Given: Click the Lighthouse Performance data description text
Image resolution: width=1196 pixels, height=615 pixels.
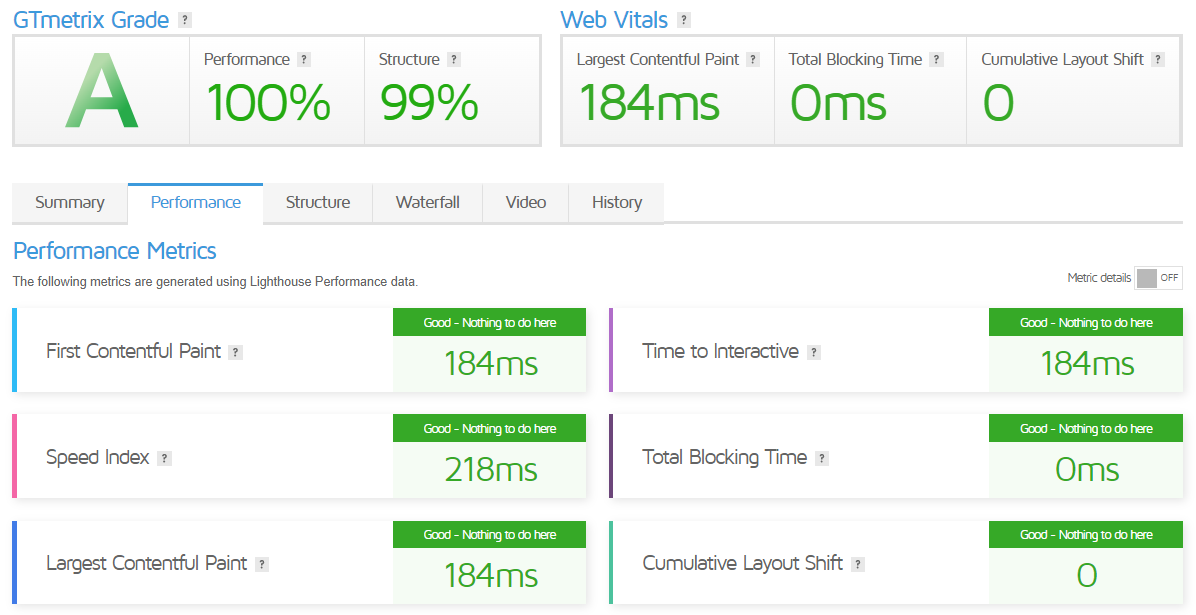Looking at the screenshot, I should pos(215,282).
